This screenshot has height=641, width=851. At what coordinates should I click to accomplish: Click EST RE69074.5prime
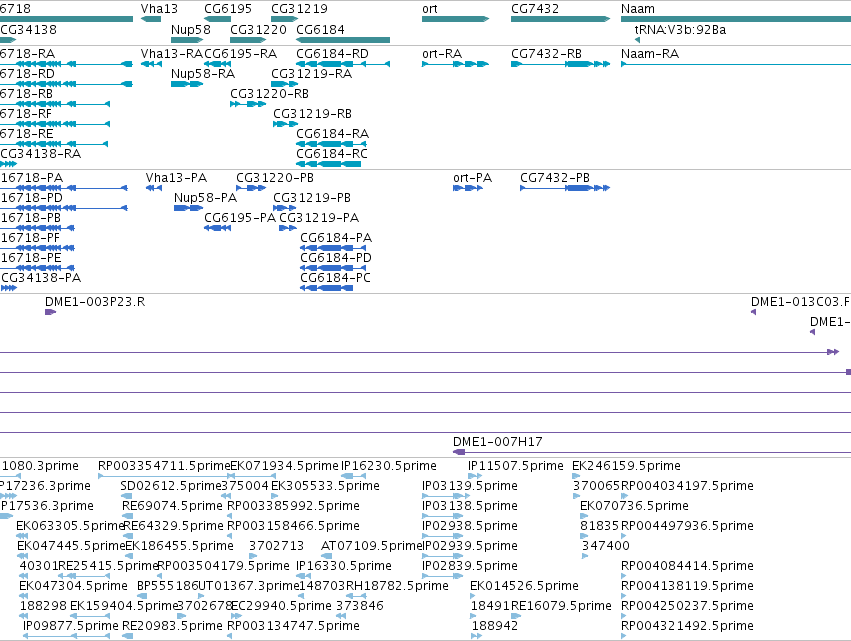pyautogui.click(x=128, y=516)
